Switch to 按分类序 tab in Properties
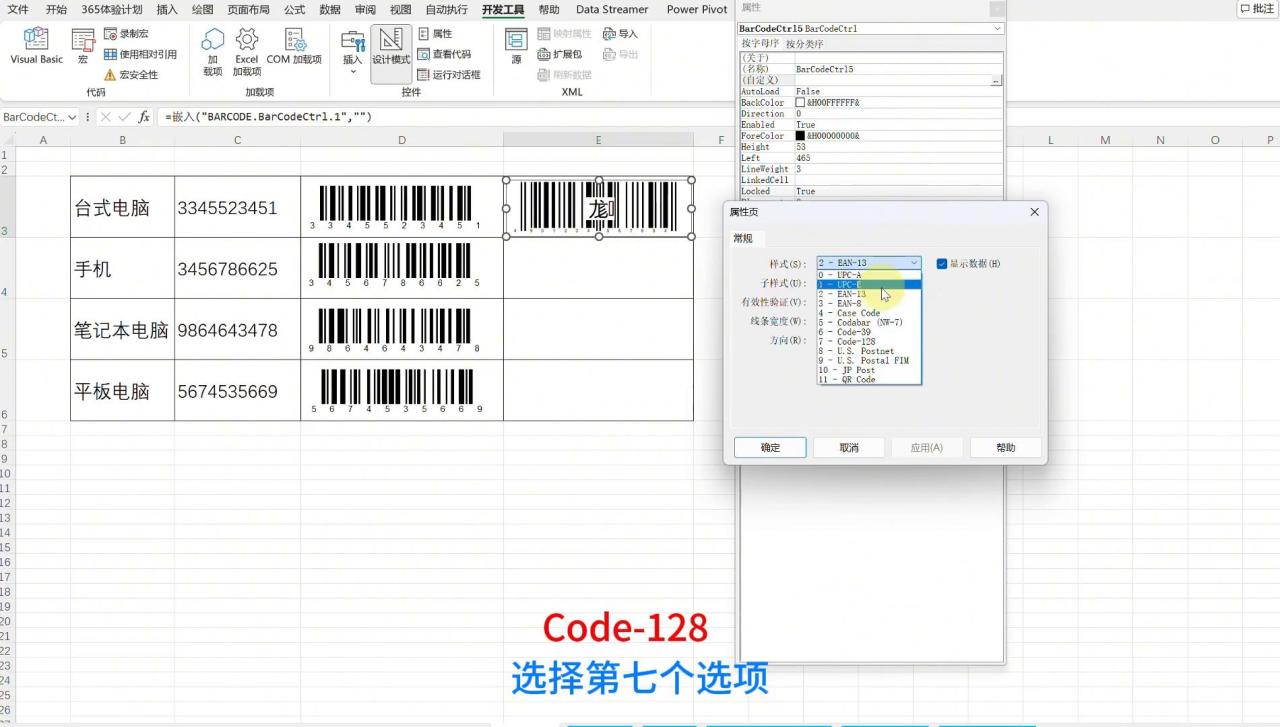 point(805,44)
